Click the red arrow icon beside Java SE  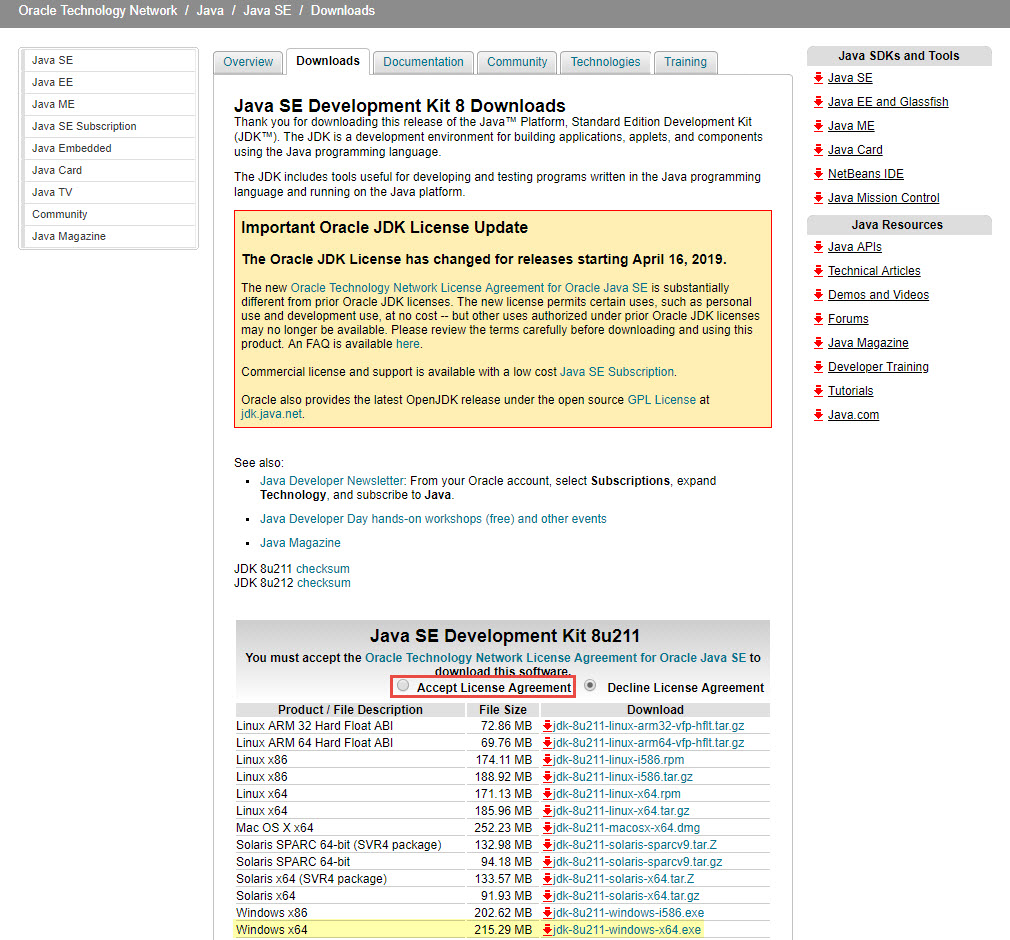[x=819, y=78]
